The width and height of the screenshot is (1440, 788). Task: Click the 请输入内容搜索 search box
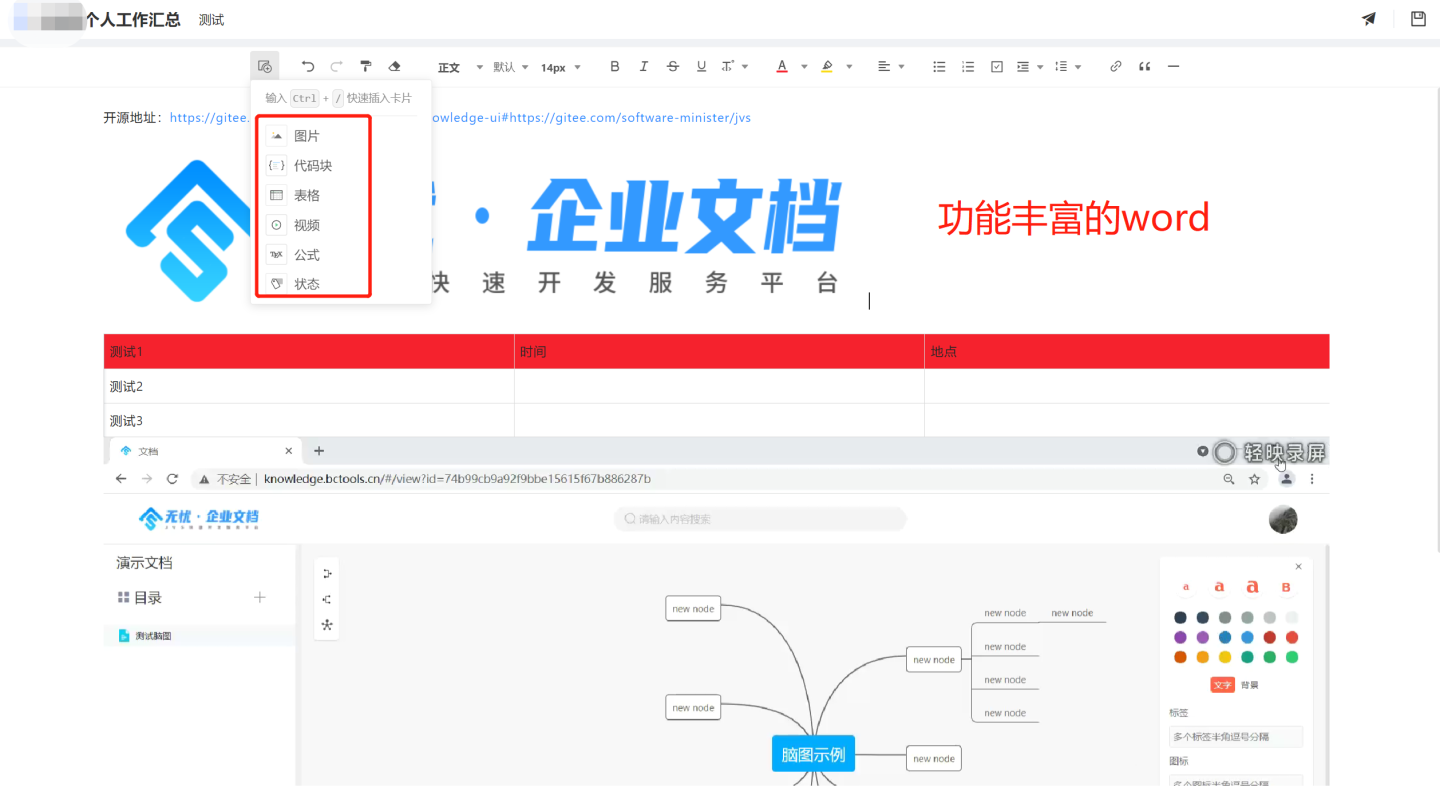click(760, 519)
